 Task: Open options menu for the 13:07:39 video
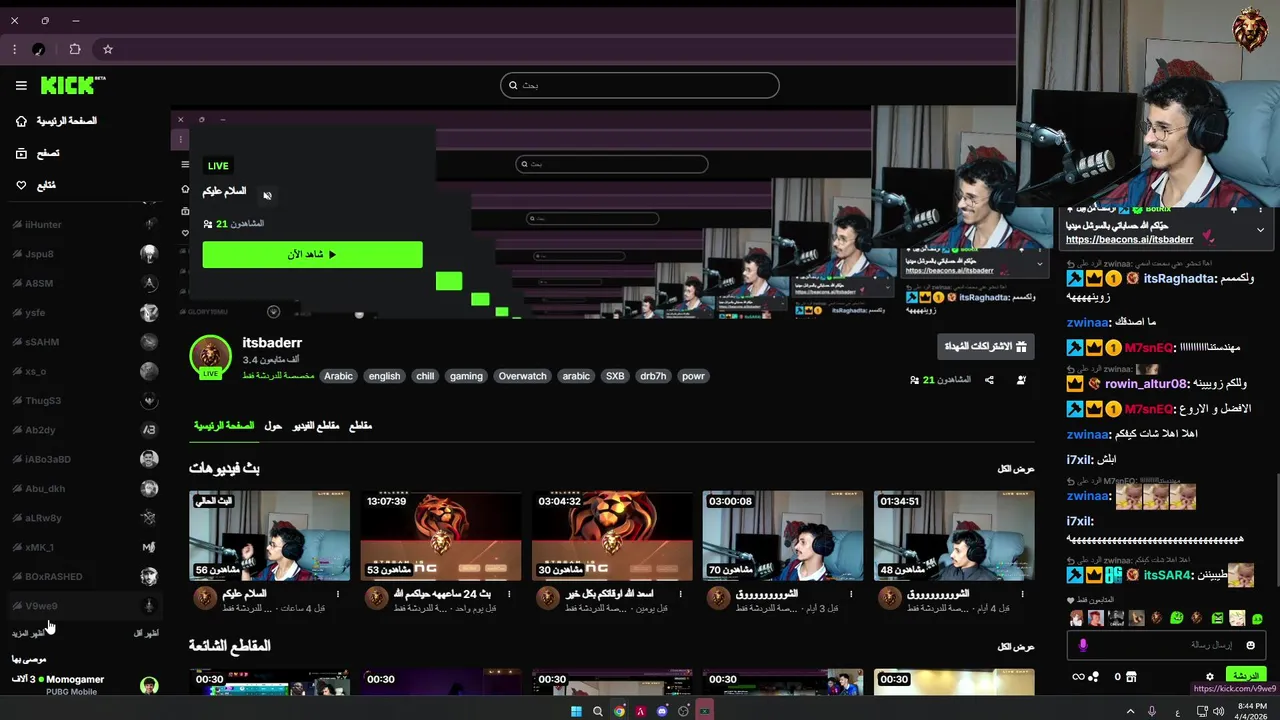click(510, 594)
